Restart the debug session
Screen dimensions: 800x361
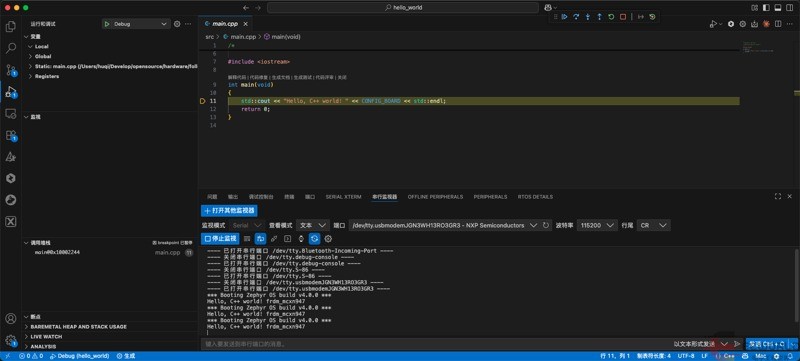coord(611,17)
